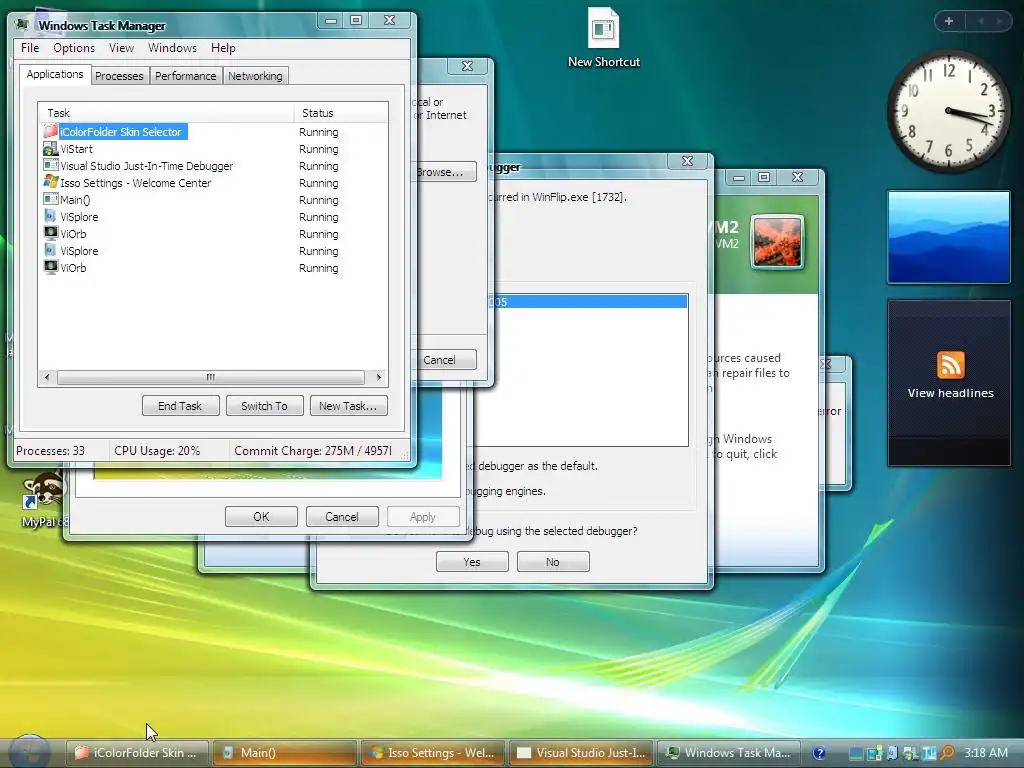Screen dimensions: 1024x768
Task: Open the File menu in Task Manager
Action: pos(30,48)
